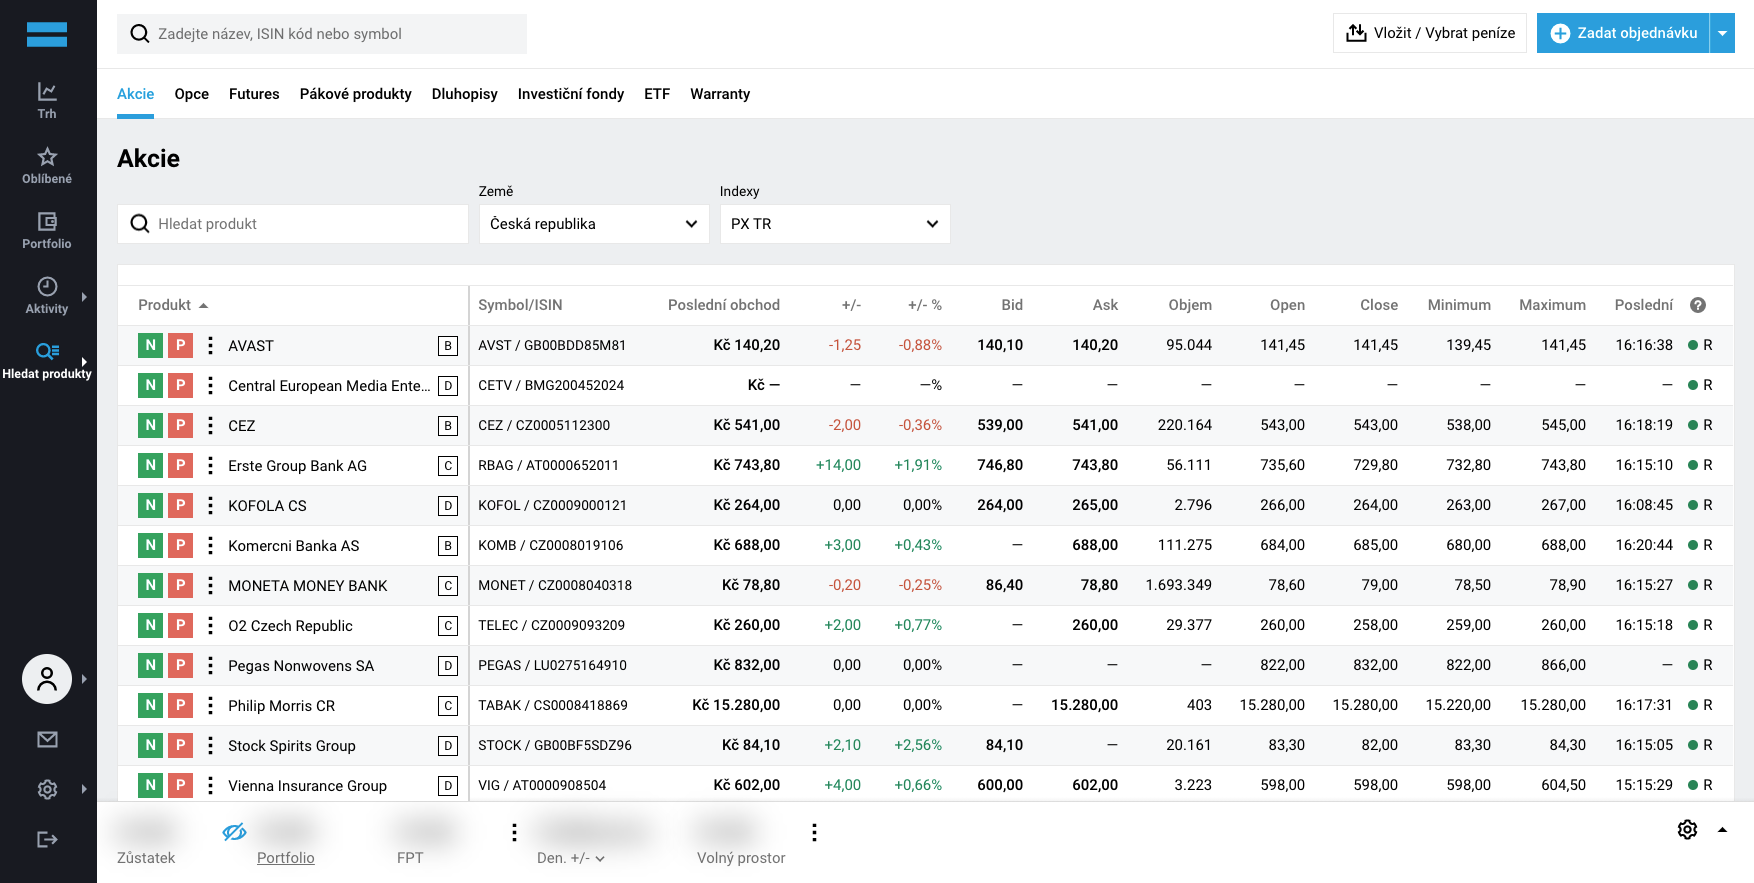Image resolution: width=1754 pixels, height=883 pixels.
Task: Open Den. +/- dropdown in bottom bar
Action: click(571, 858)
